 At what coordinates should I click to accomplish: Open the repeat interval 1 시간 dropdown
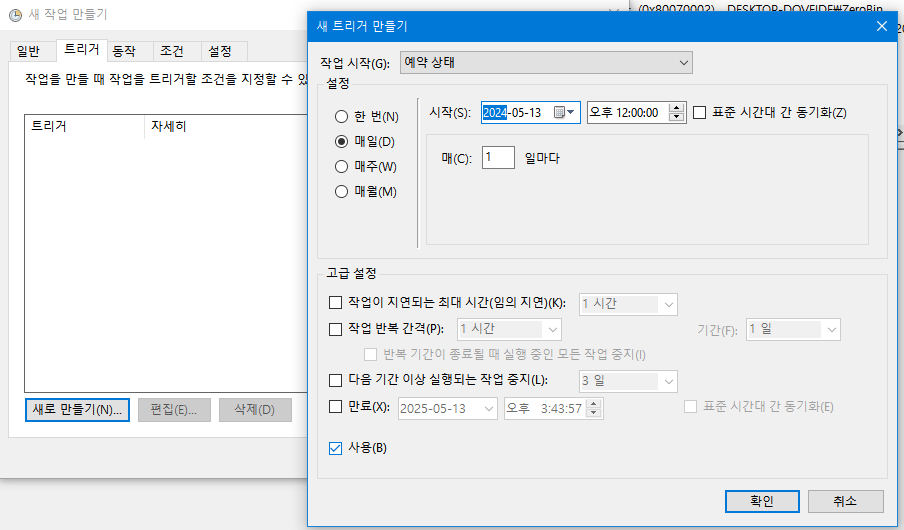point(509,329)
